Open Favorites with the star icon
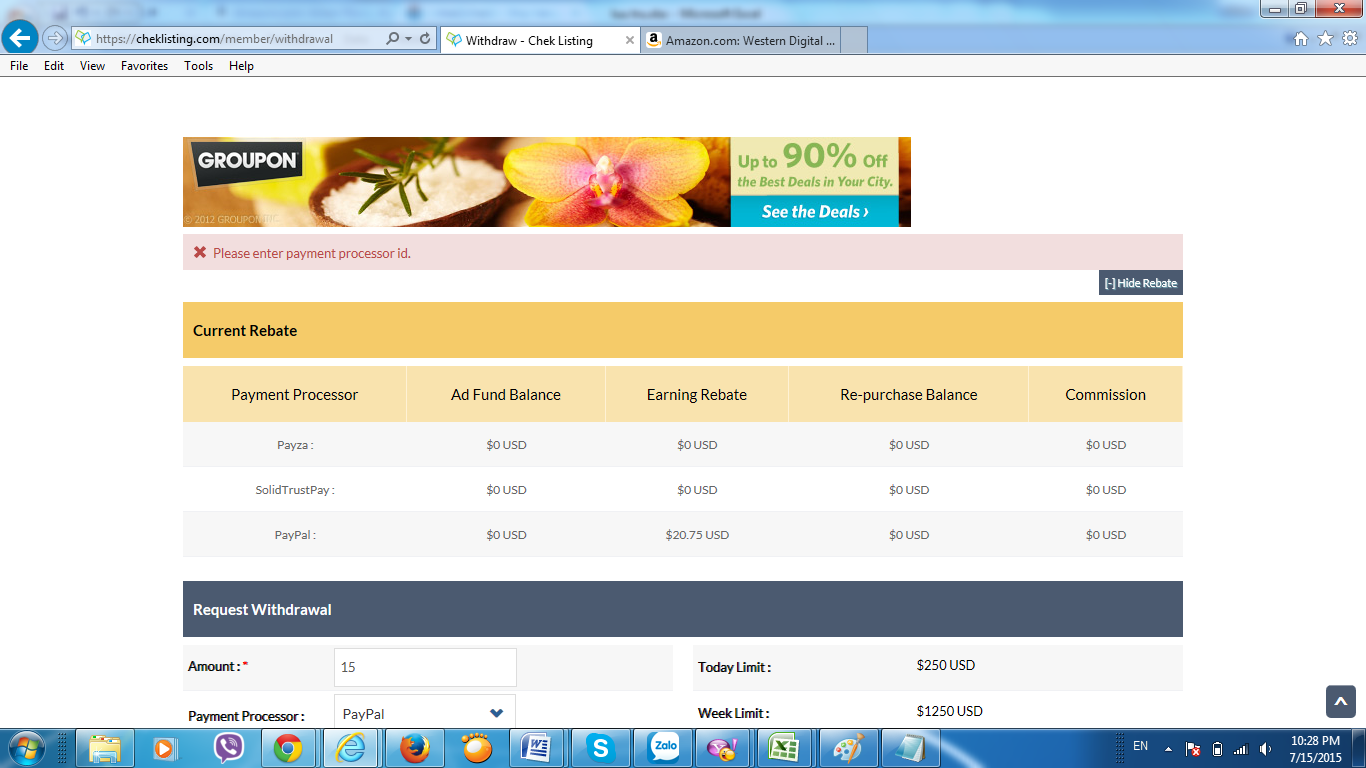Screen dimensions: 1366x768 [x=1325, y=39]
